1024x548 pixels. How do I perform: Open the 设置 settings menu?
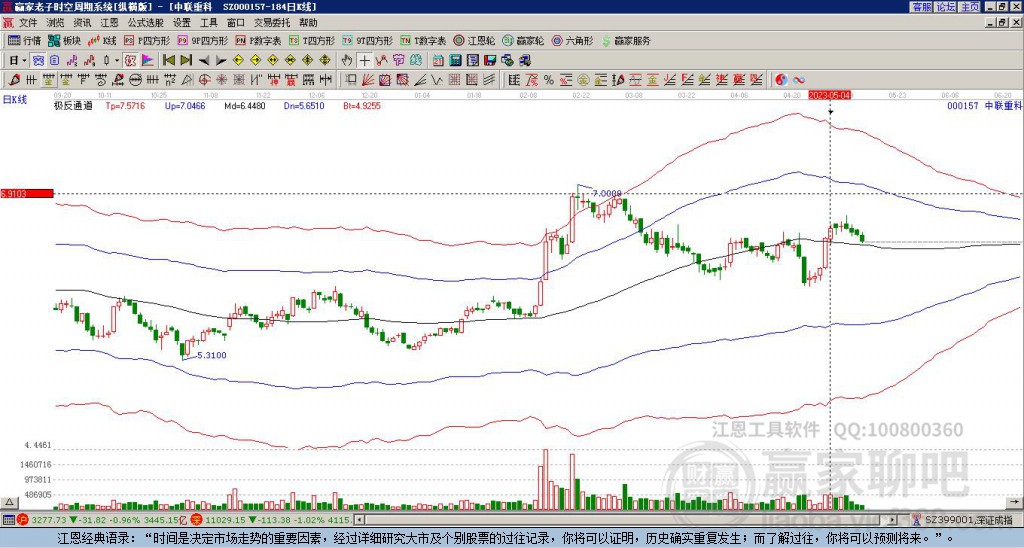pyautogui.click(x=181, y=21)
